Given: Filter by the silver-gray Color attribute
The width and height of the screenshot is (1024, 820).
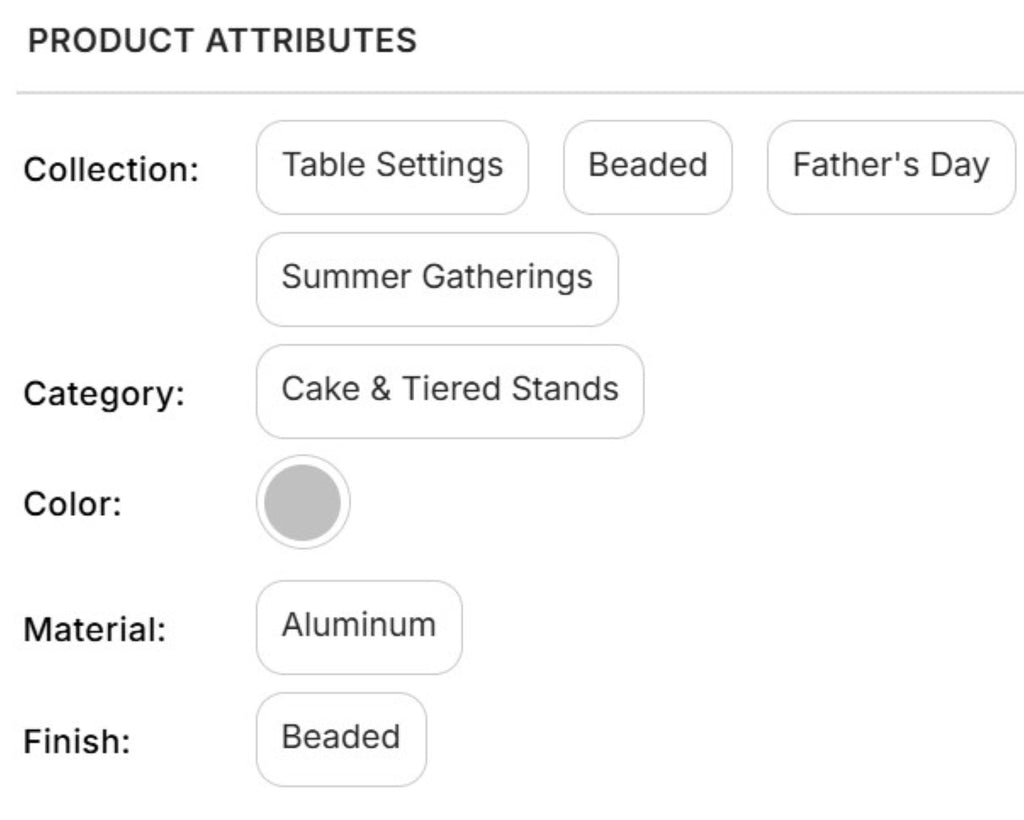Looking at the screenshot, I should click(303, 502).
